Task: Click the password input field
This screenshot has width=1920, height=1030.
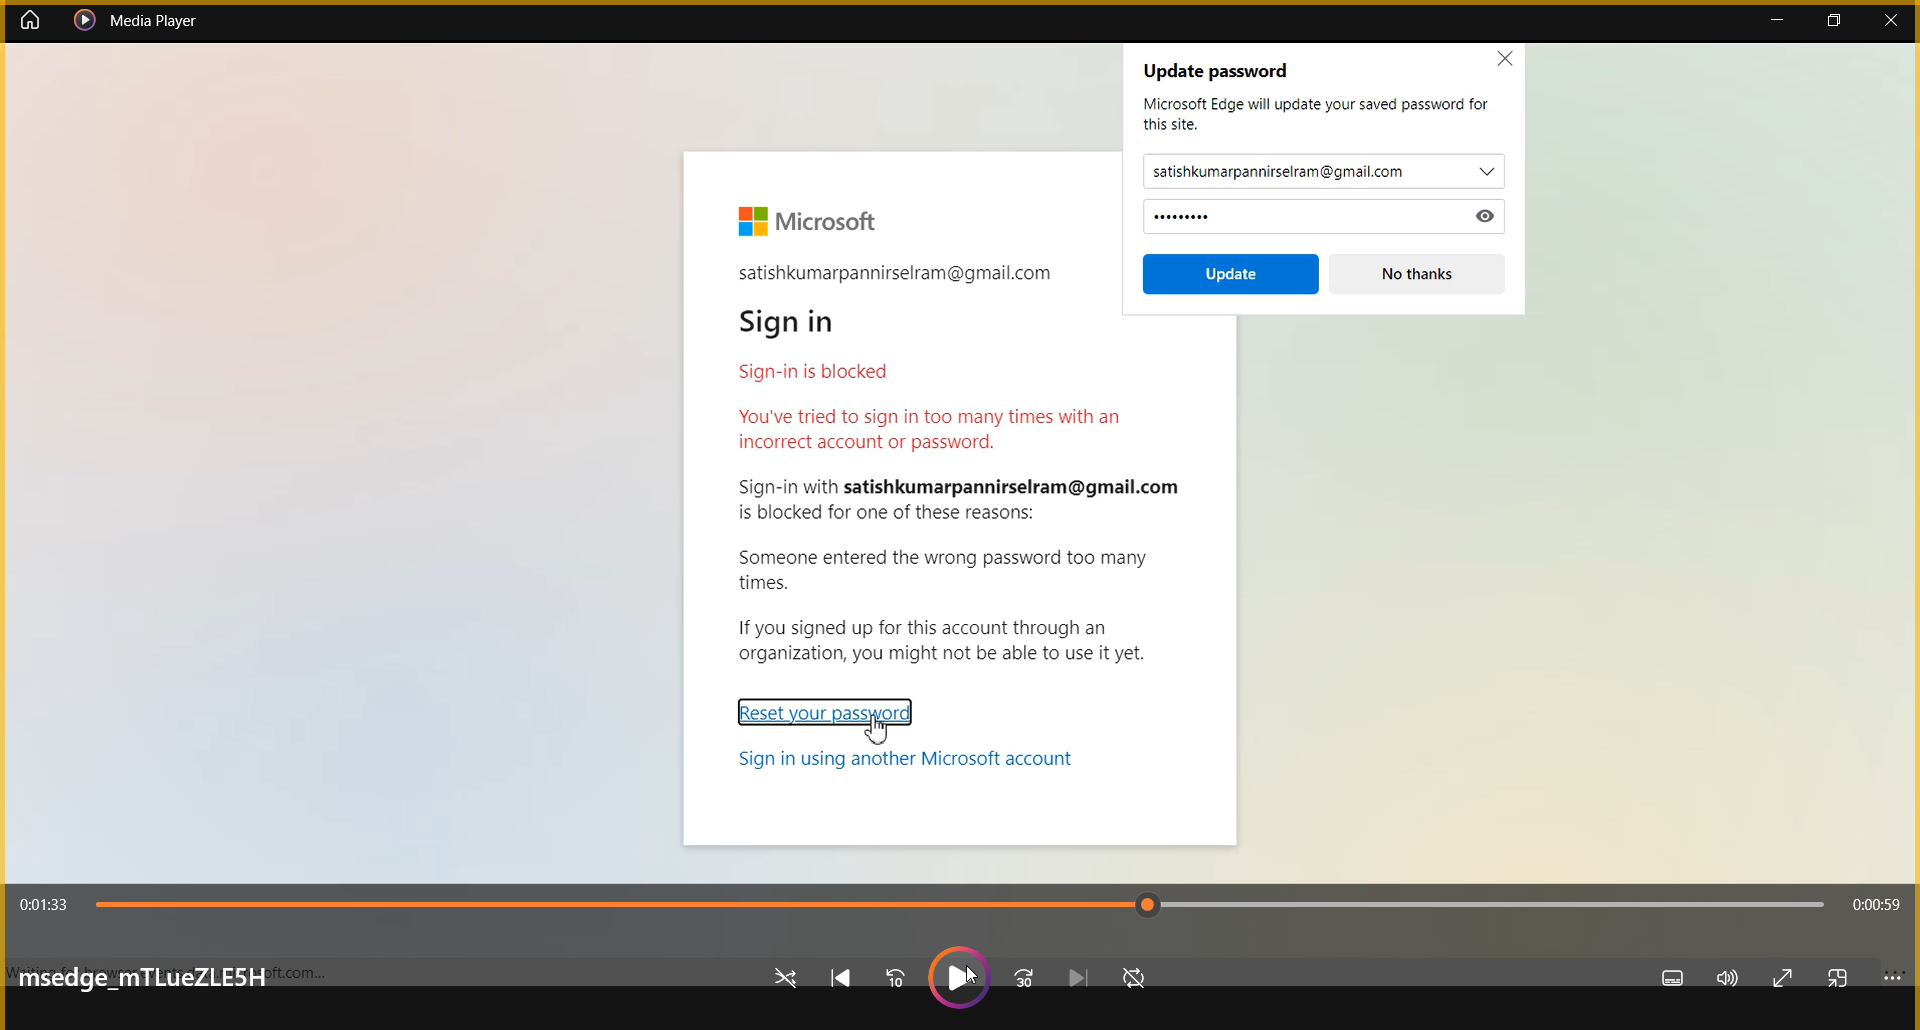Action: point(1323,216)
